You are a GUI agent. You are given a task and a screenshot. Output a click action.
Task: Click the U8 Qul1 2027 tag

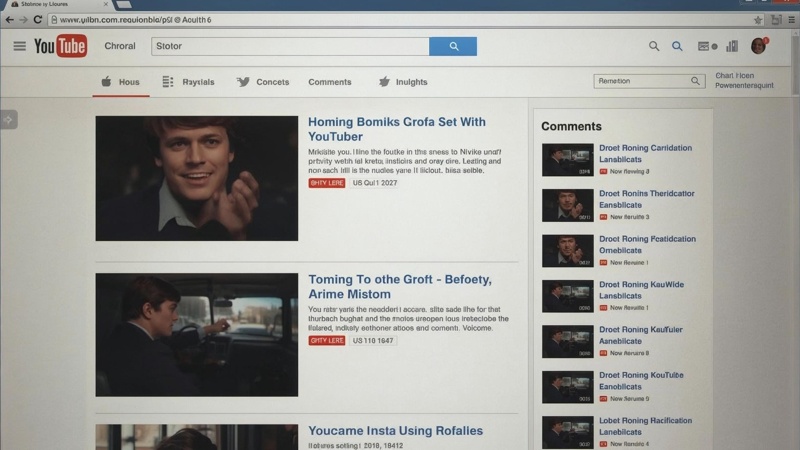374,183
